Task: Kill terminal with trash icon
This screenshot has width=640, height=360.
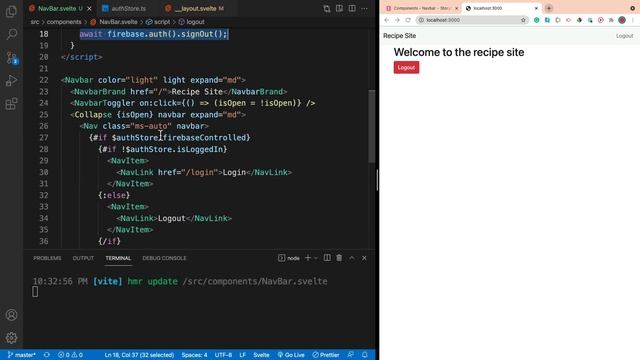Action: coord(339,258)
